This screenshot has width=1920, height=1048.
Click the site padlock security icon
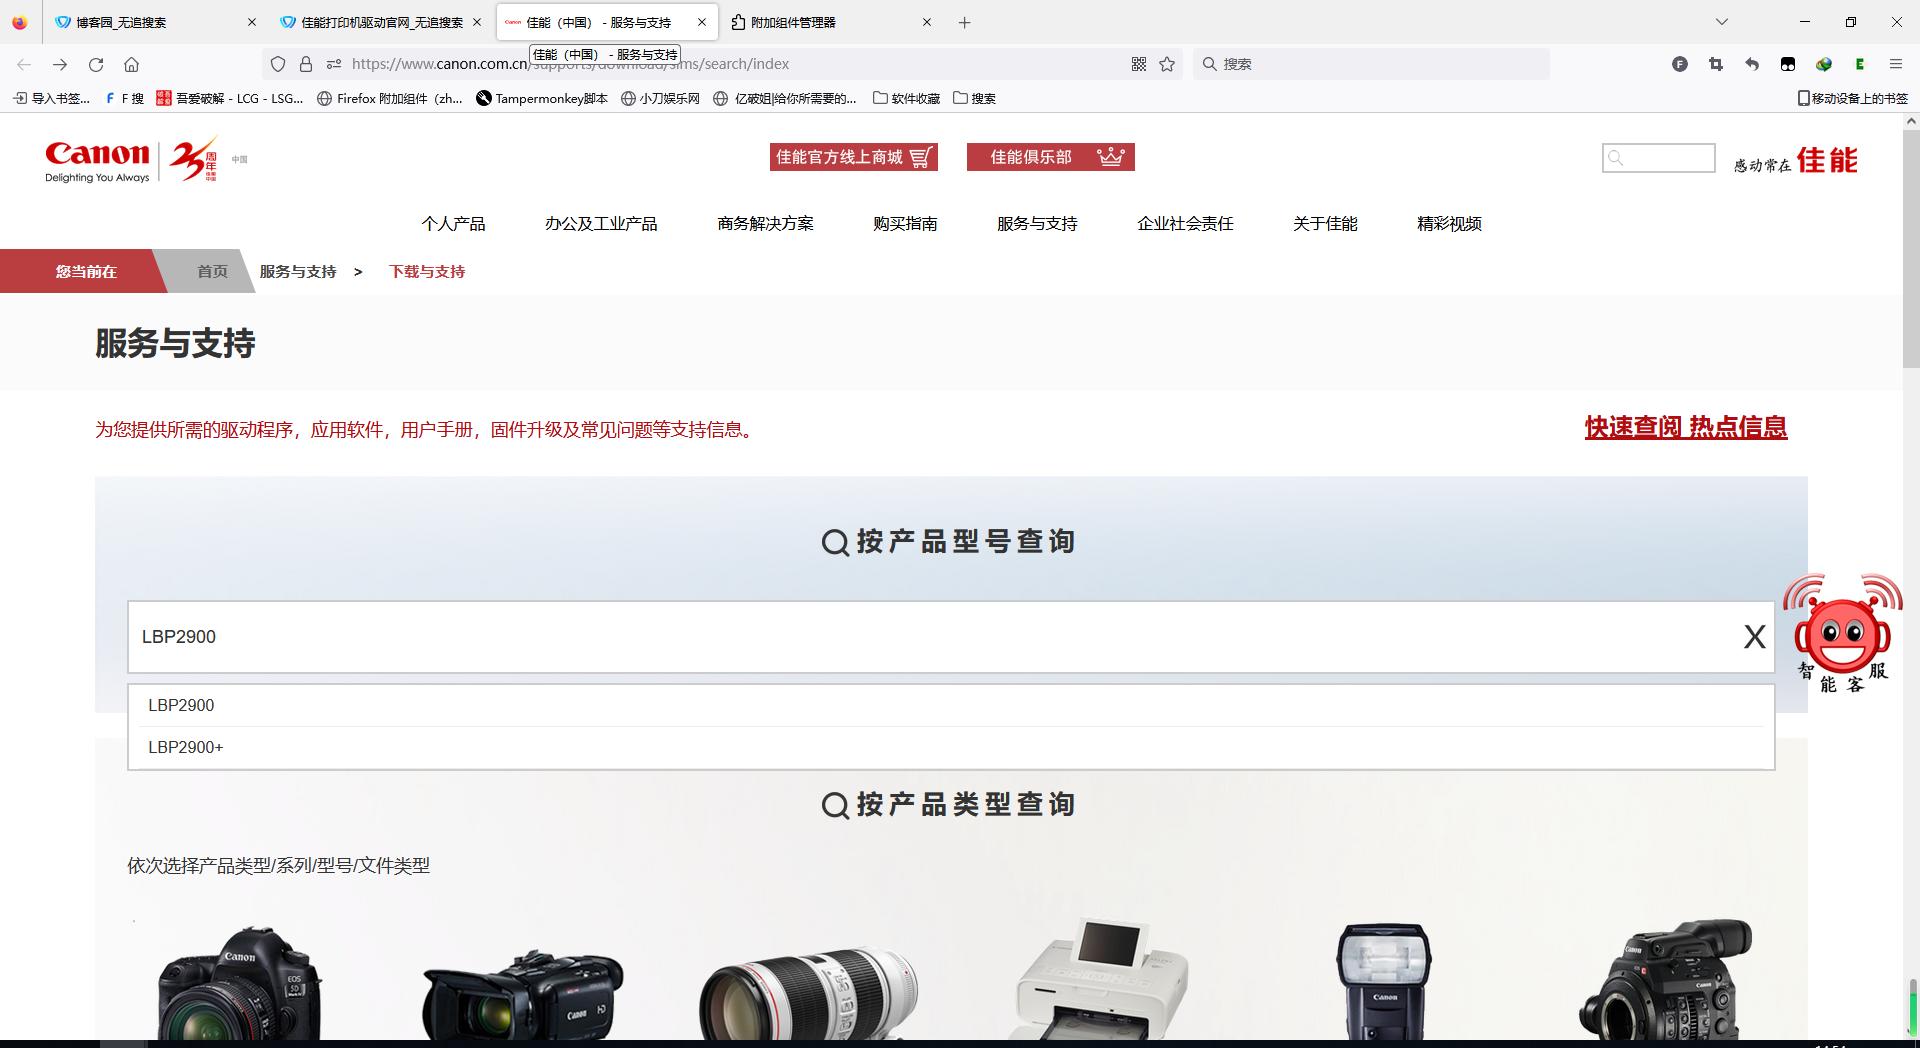pos(306,64)
